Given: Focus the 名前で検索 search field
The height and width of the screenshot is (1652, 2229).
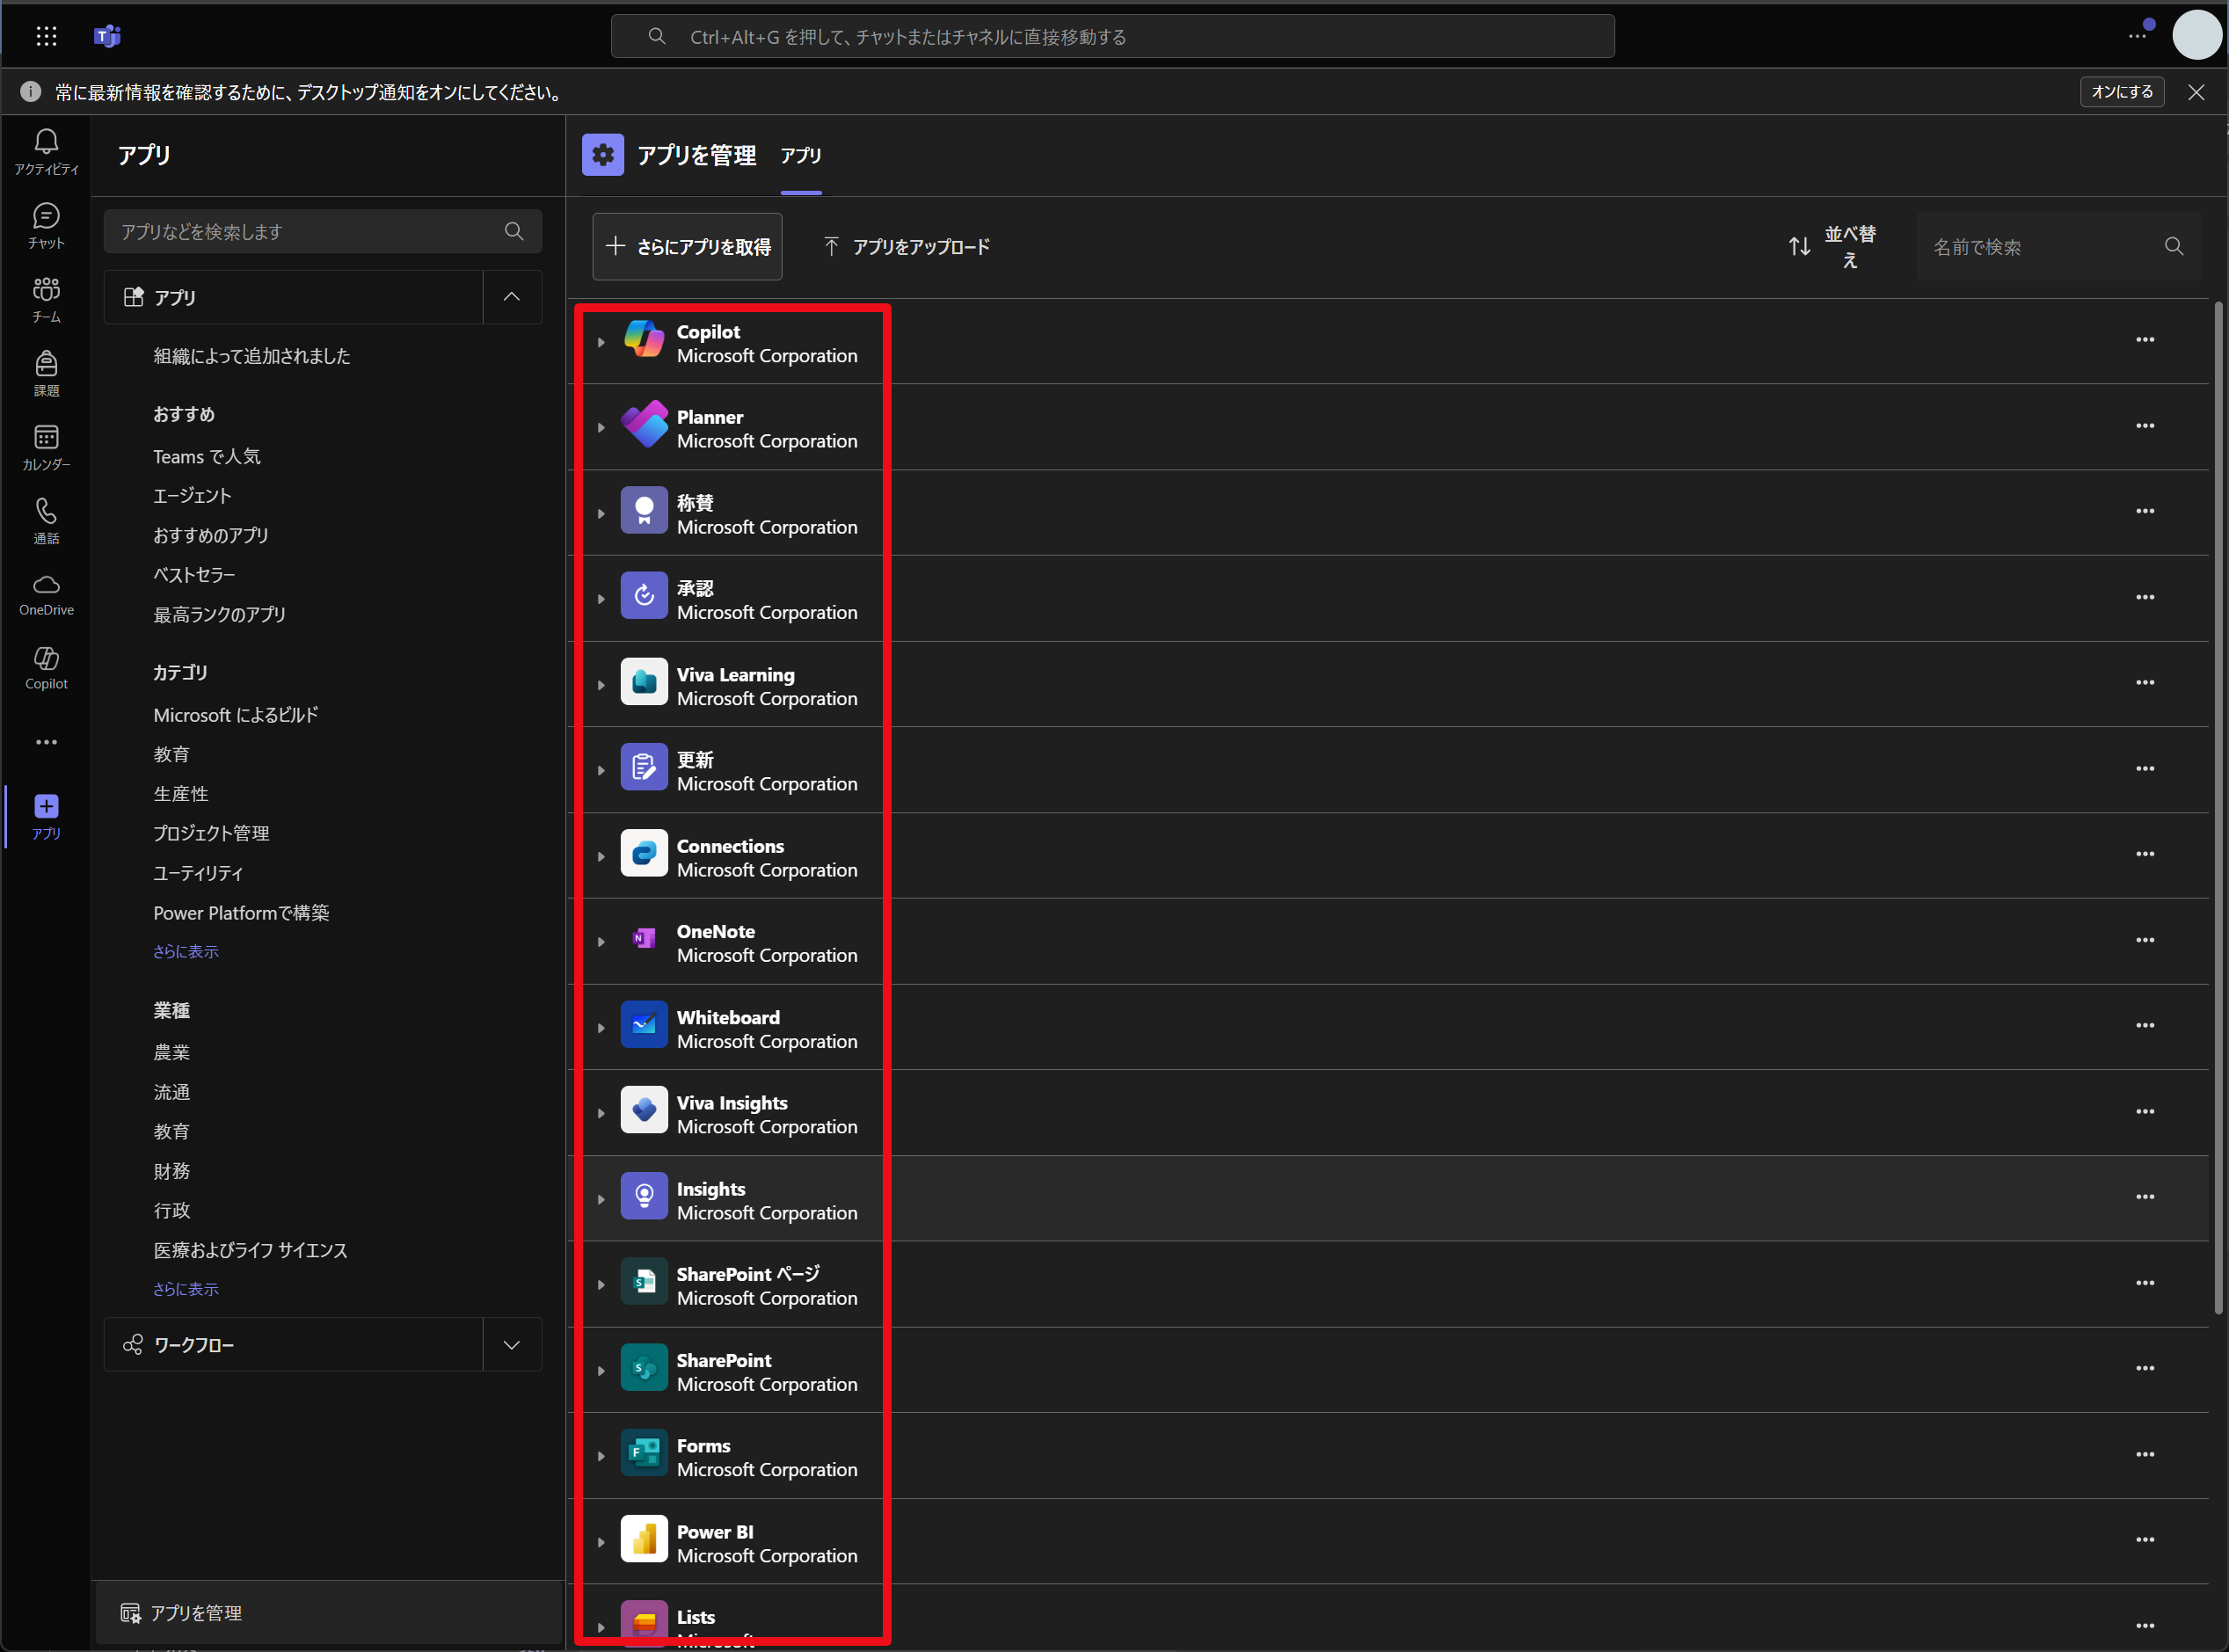Looking at the screenshot, I should tap(2058, 246).
